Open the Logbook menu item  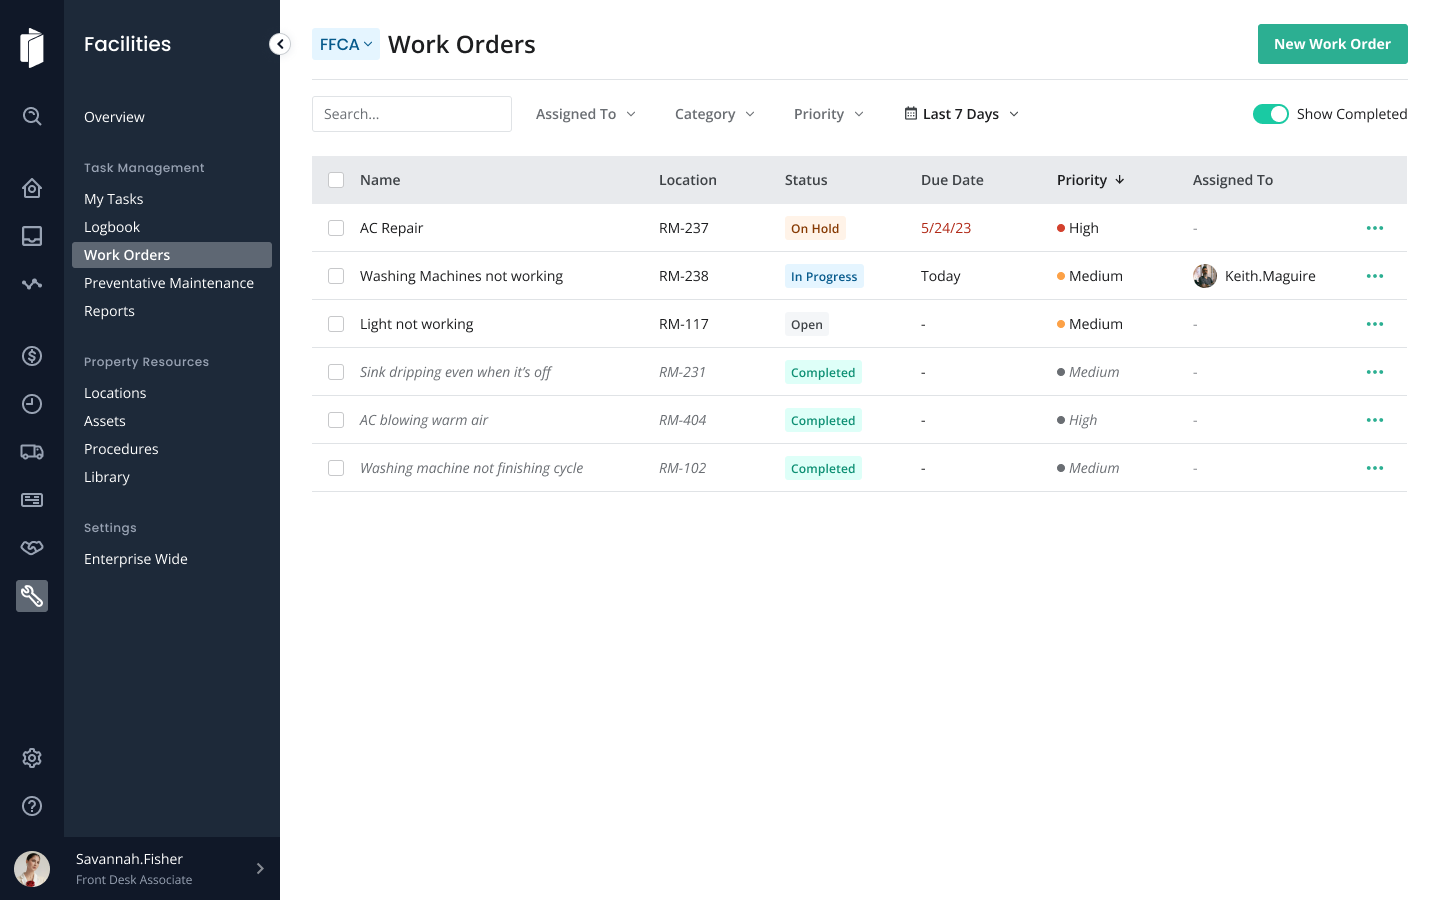point(112,227)
